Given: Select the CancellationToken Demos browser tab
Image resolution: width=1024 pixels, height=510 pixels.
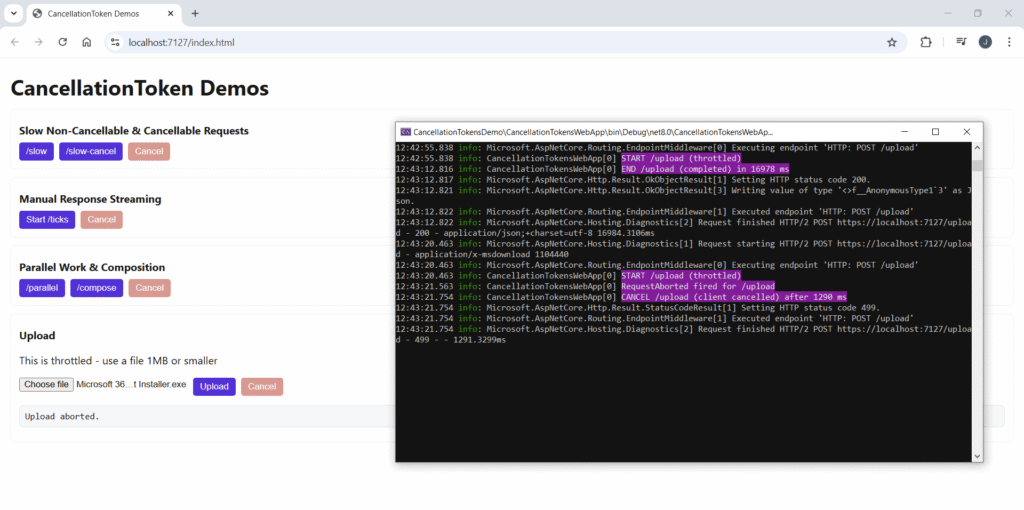Looking at the screenshot, I should [x=106, y=14].
